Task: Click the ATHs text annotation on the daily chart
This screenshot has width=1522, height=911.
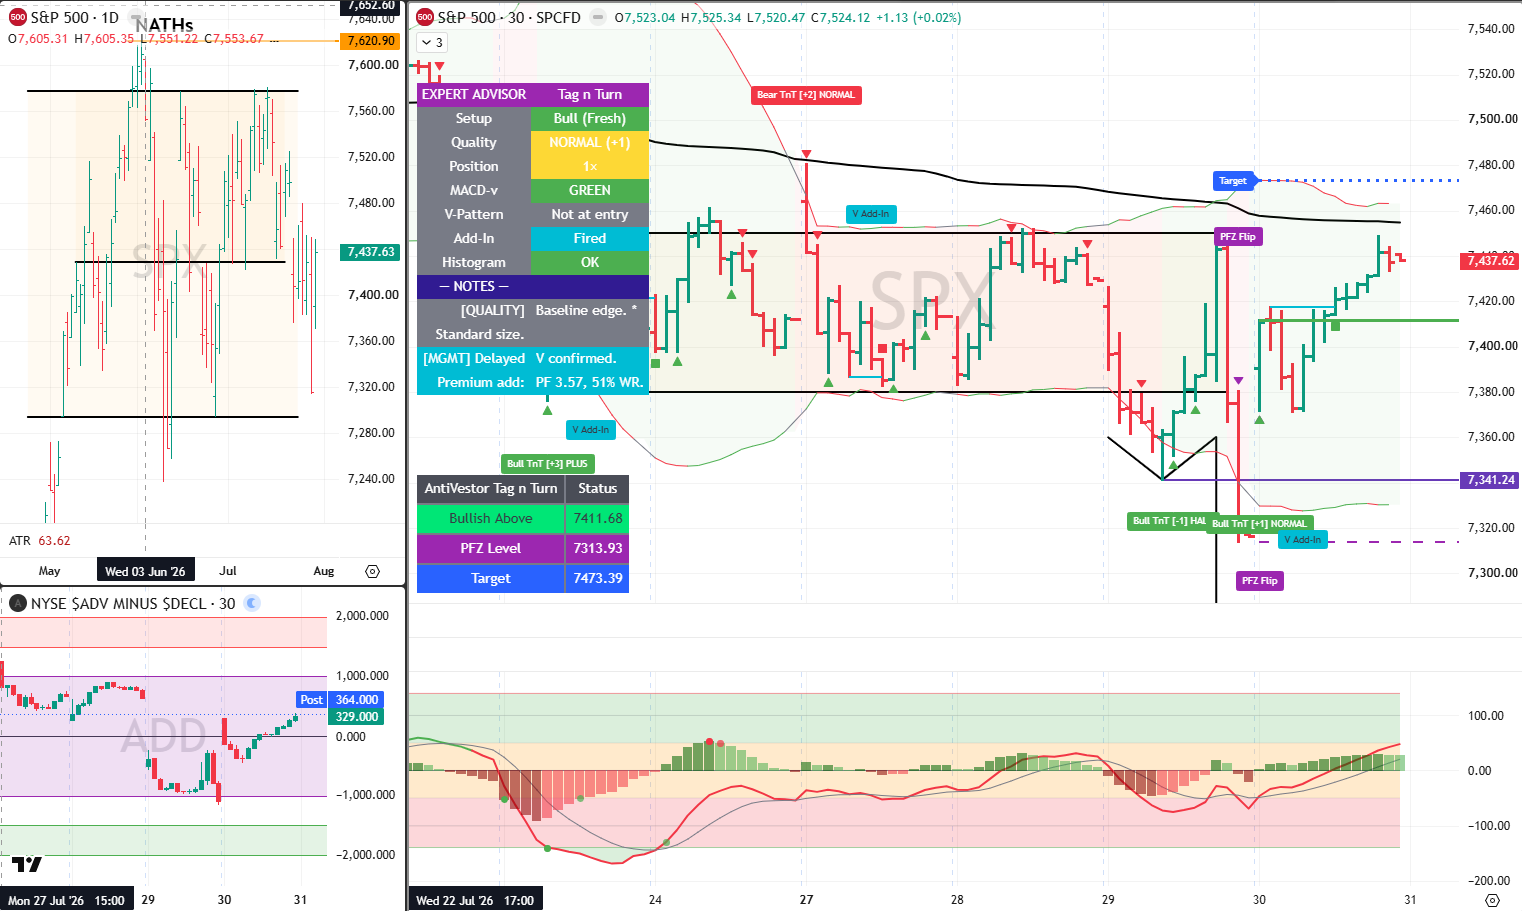Action: point(164,25)
